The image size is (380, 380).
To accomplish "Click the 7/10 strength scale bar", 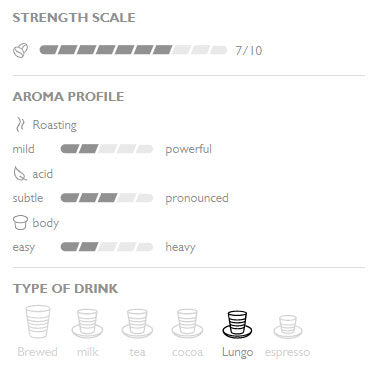I will (133, 50).
